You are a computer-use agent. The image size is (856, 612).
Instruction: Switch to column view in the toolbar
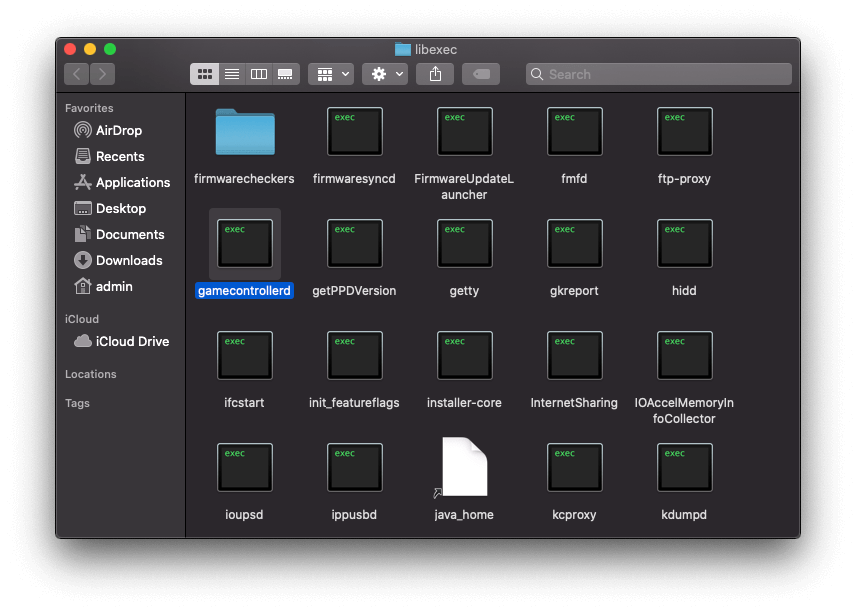point(259,73)
